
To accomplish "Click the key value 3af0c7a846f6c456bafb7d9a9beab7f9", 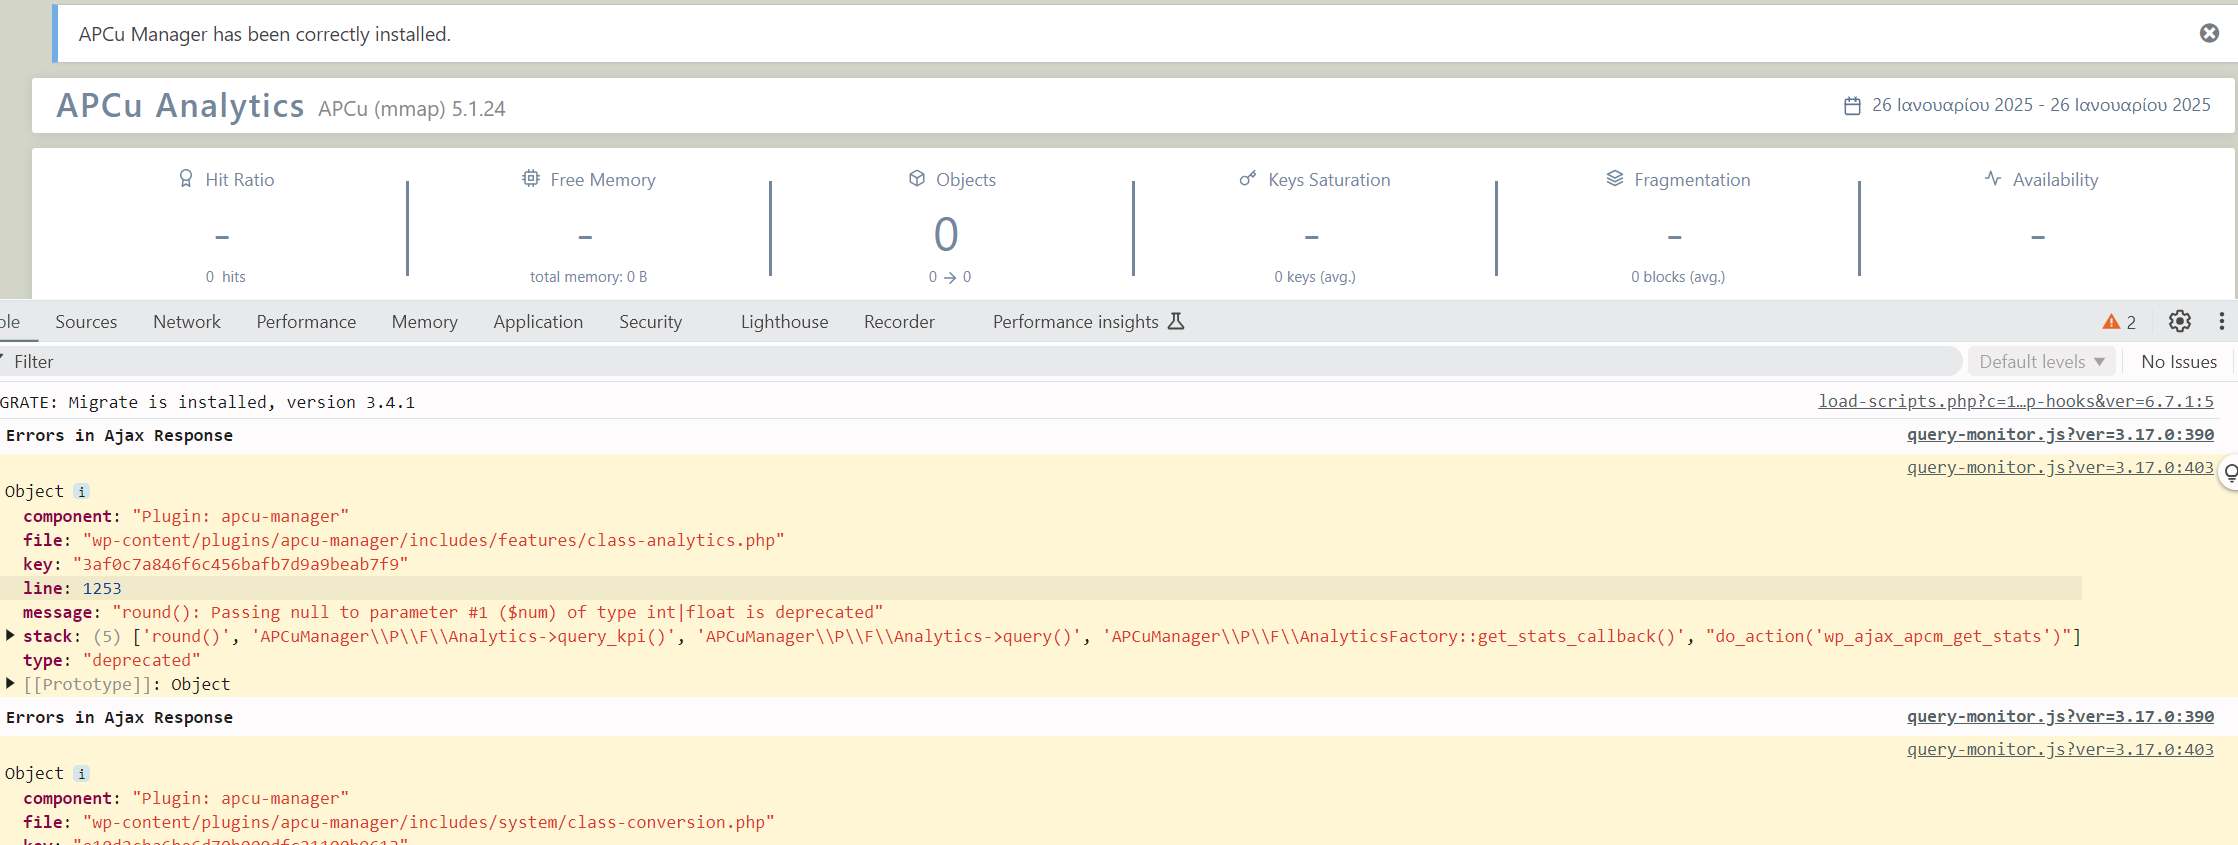I will click(240, 564).
